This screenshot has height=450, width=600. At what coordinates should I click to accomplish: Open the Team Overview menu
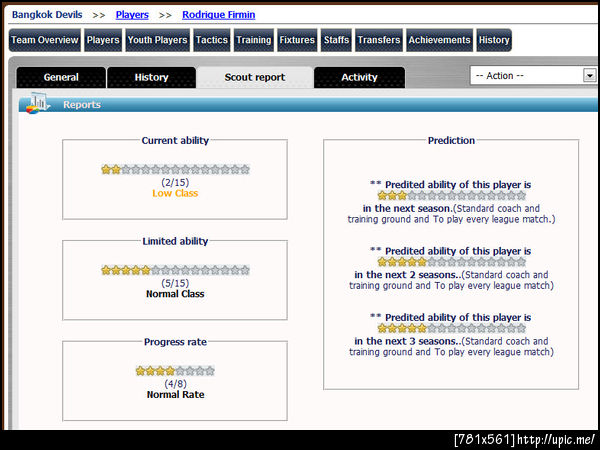(x=45, y=40)
